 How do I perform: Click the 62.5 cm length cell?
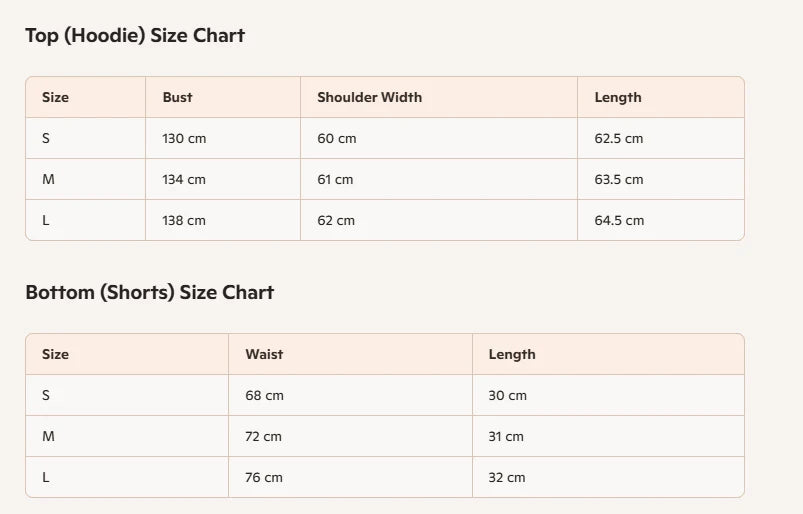pyautogui.click(x=618, y=139)
